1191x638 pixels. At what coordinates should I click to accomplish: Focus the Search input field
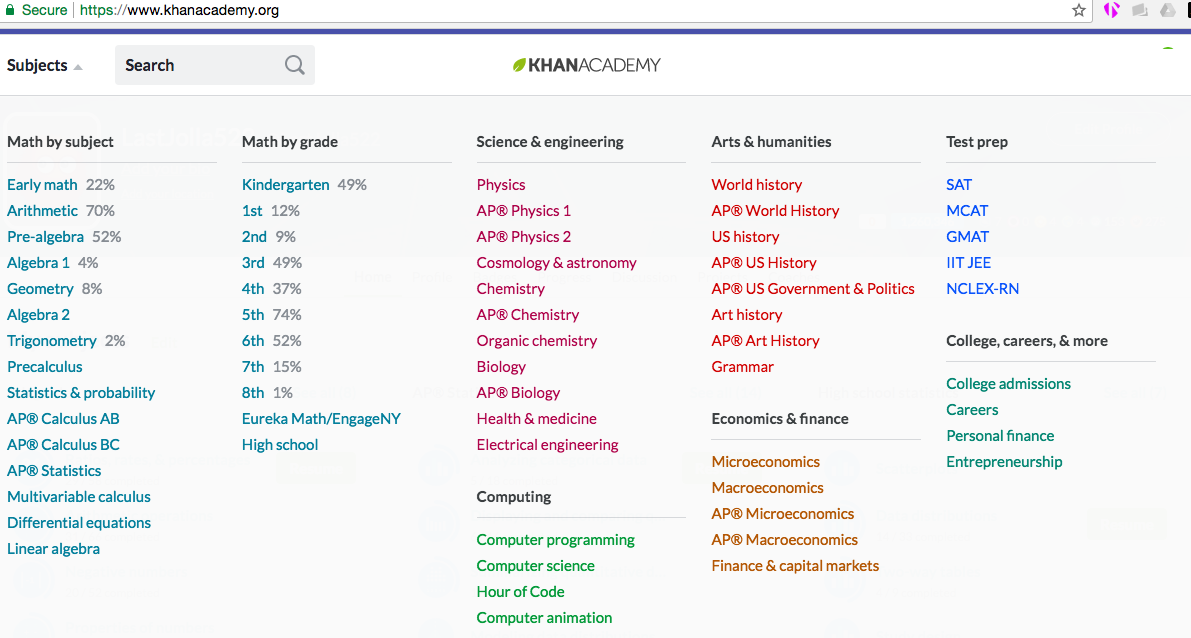point(214,65)
